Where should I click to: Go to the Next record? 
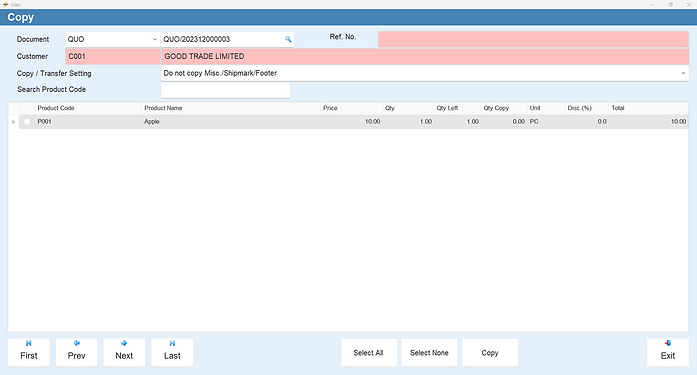coord(124,352)
